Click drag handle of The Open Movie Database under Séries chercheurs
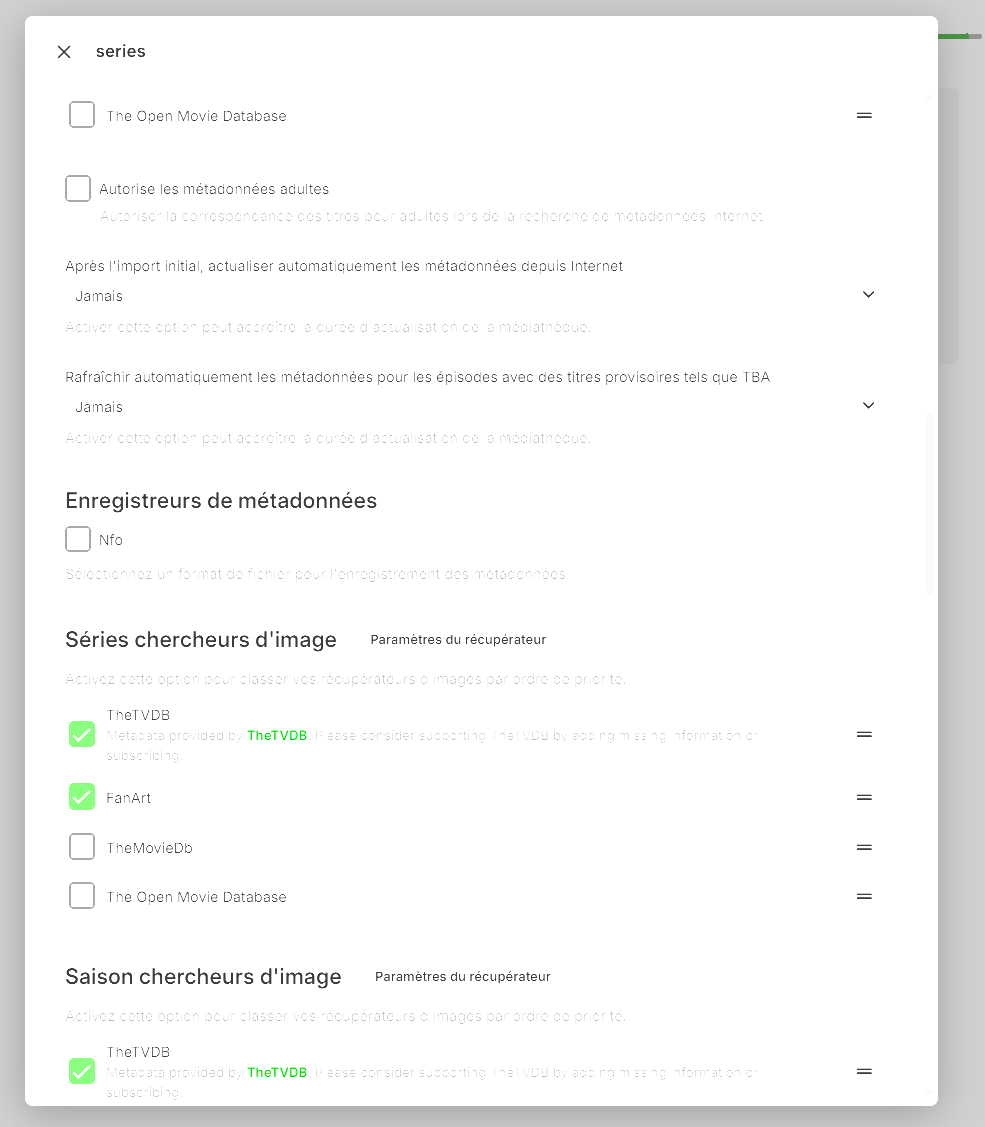Image resolution: width=985 pixels, height=1127 pixels. click(x=864, y=896)
